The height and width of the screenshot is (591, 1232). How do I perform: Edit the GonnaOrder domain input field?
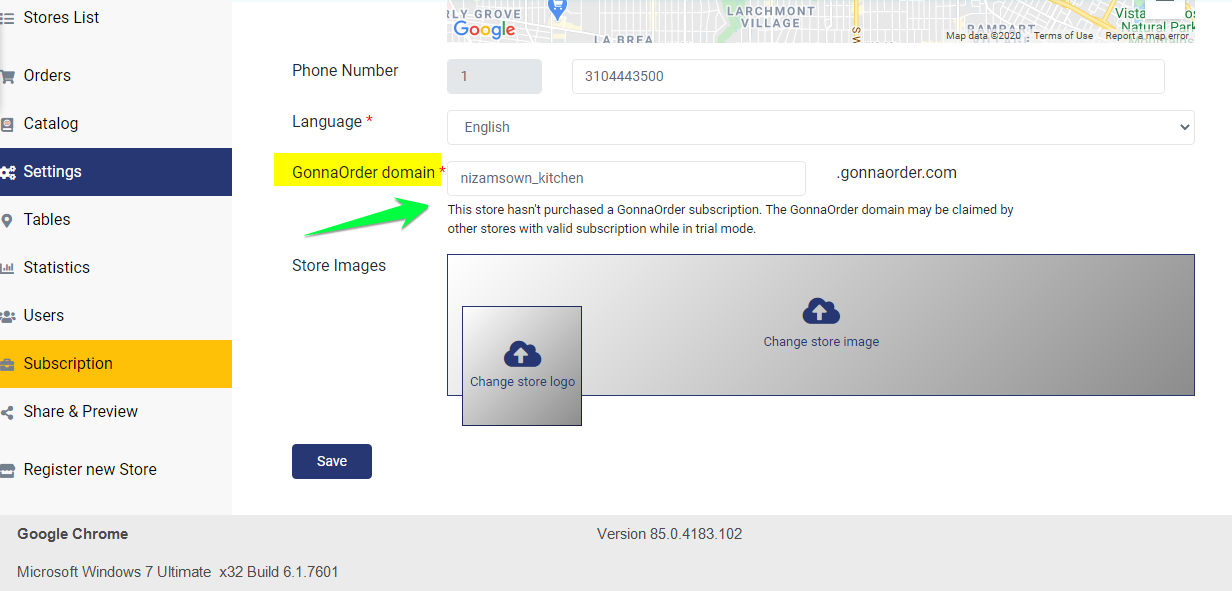626,178
